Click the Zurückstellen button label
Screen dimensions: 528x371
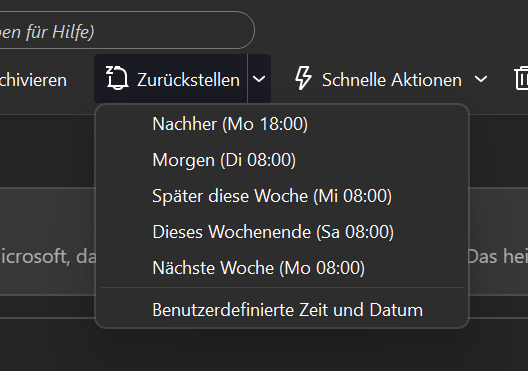pyautogui.click(x=188, y=80)
